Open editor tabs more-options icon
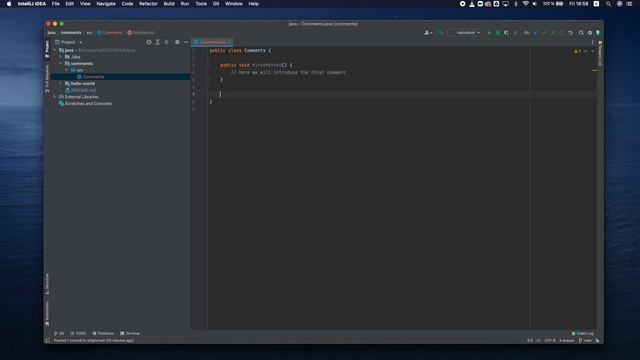The height and width of the screenshot is (360, 640). [x=592, y=42]
